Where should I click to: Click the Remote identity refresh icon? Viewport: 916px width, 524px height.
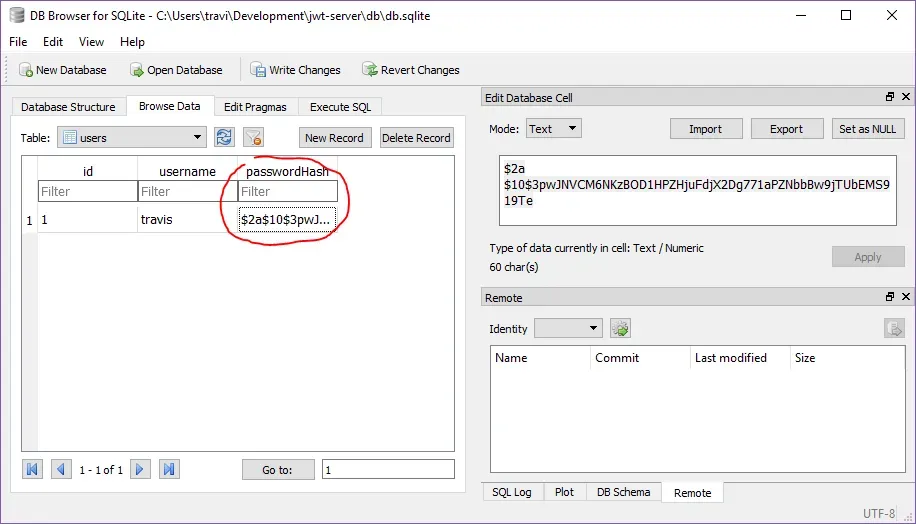[621, 329]
